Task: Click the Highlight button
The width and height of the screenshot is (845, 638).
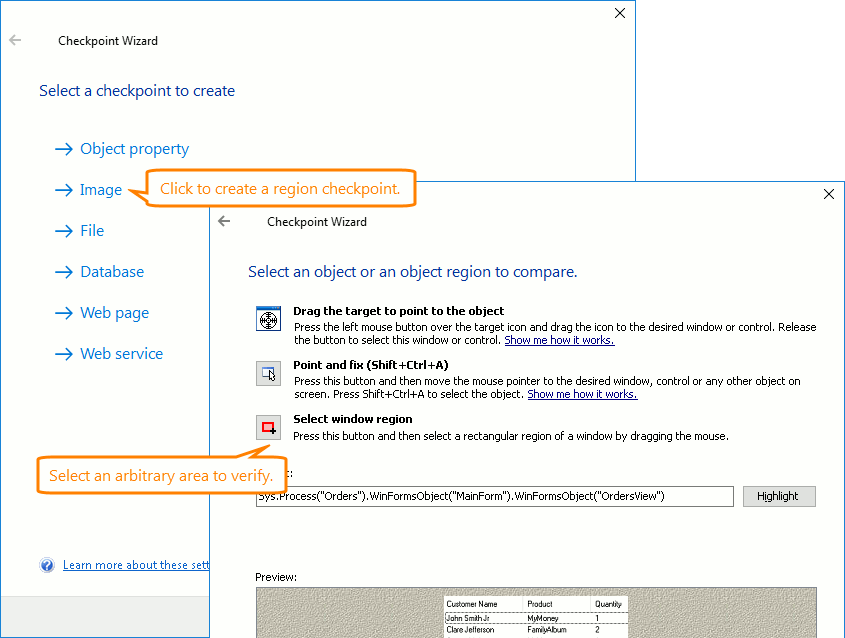Action: point(779,496)
